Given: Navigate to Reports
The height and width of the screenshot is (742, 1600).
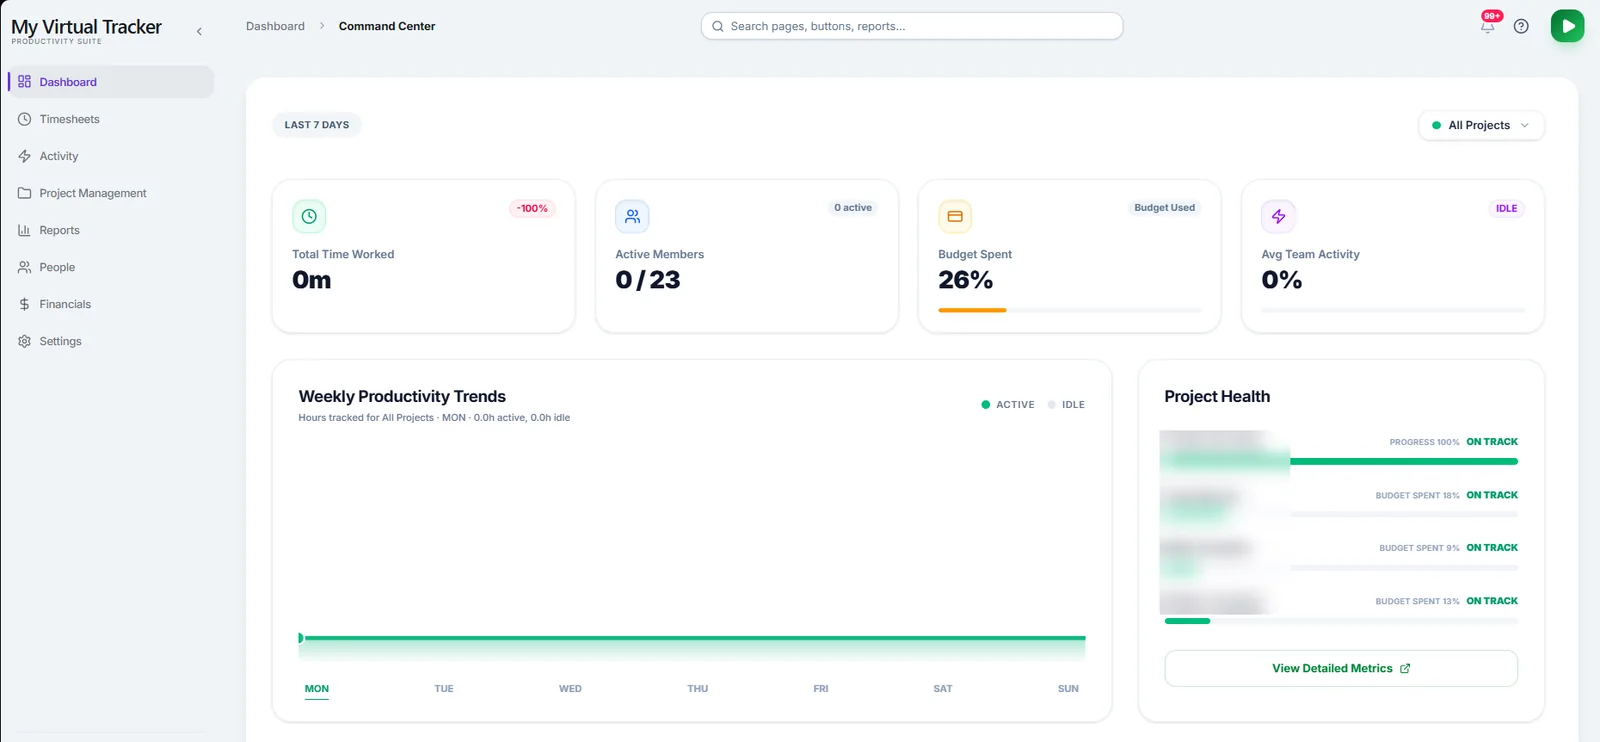Looking at the screenshot, I should [x=110, y=230].
